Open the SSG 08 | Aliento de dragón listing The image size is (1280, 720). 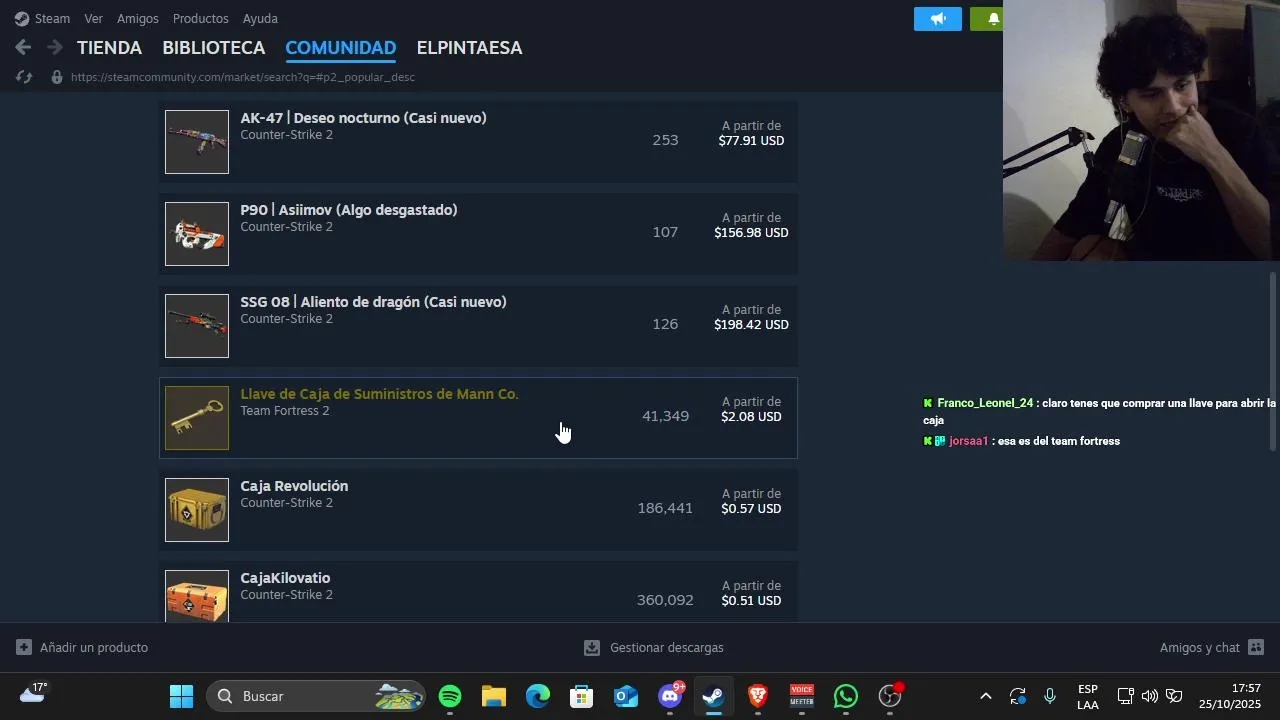373,302
